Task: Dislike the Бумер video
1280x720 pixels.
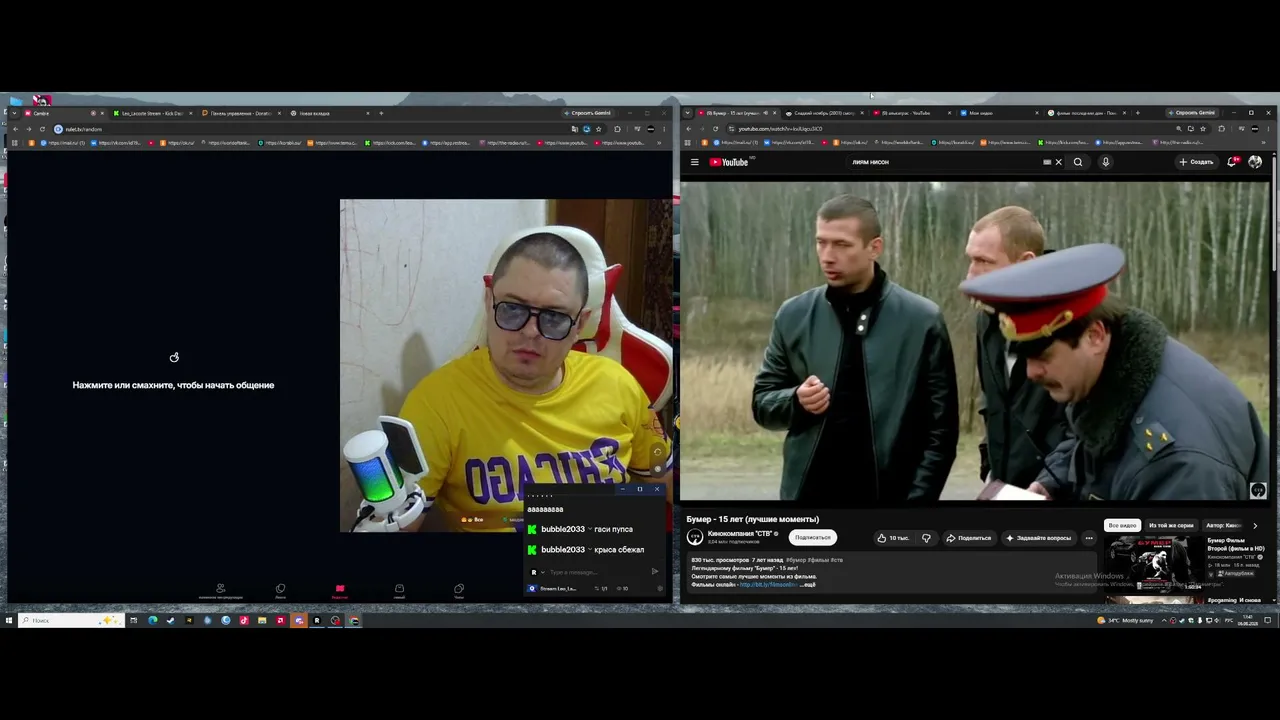Action: point(926,538)
